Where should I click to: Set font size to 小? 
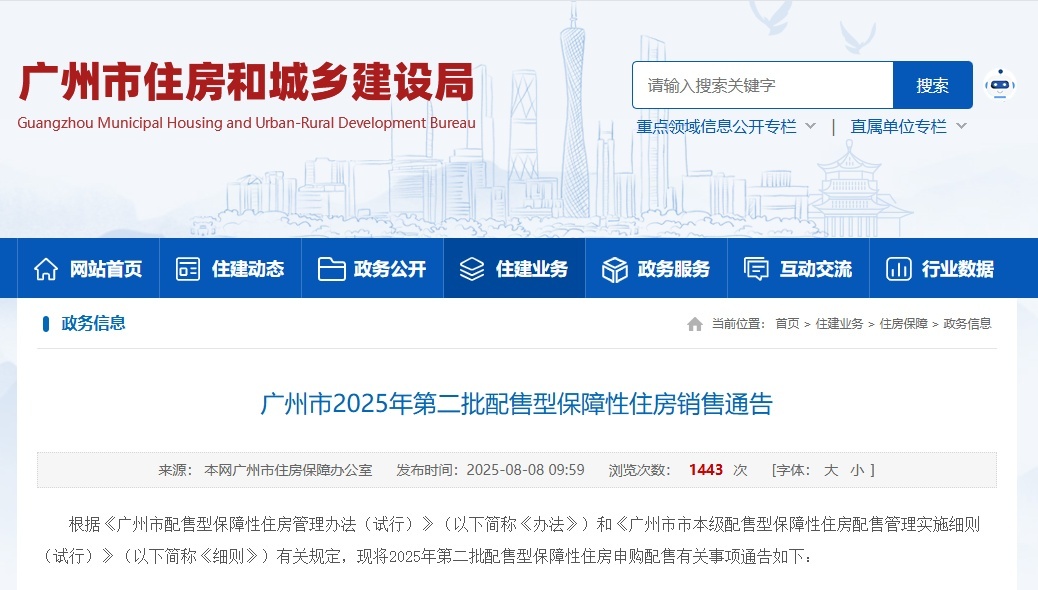click(x=856, y=470)
